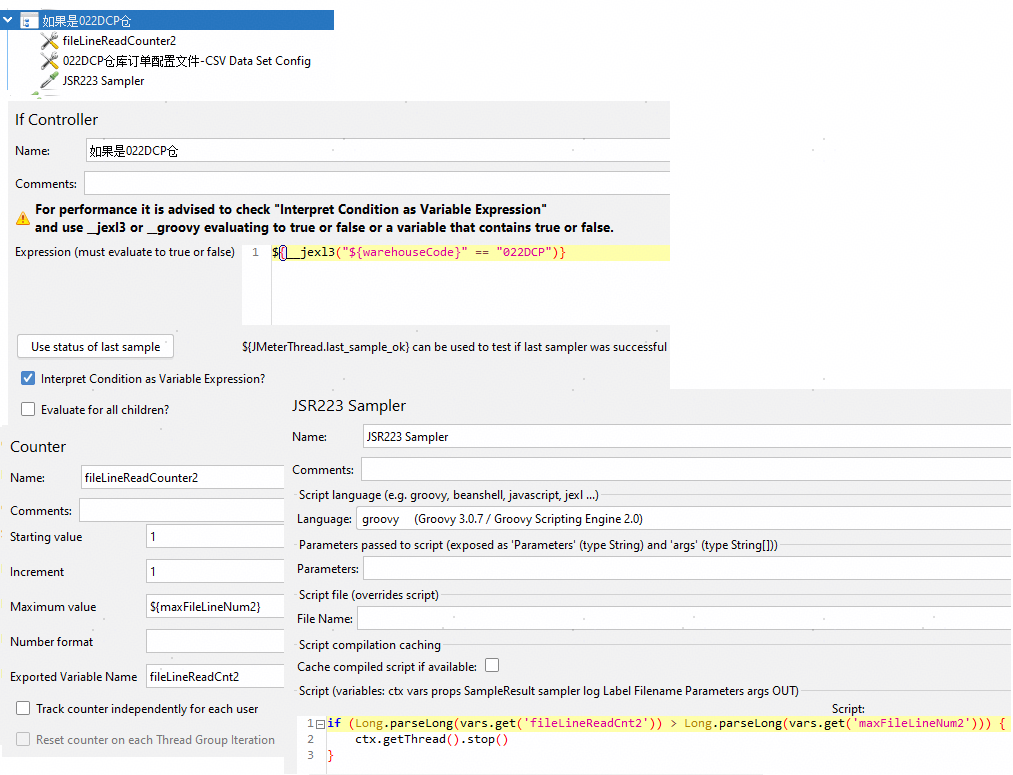Click Use status of last sample button
Image resolution: width=1013 pixels, height=775 pixels.
pos(96,347)
